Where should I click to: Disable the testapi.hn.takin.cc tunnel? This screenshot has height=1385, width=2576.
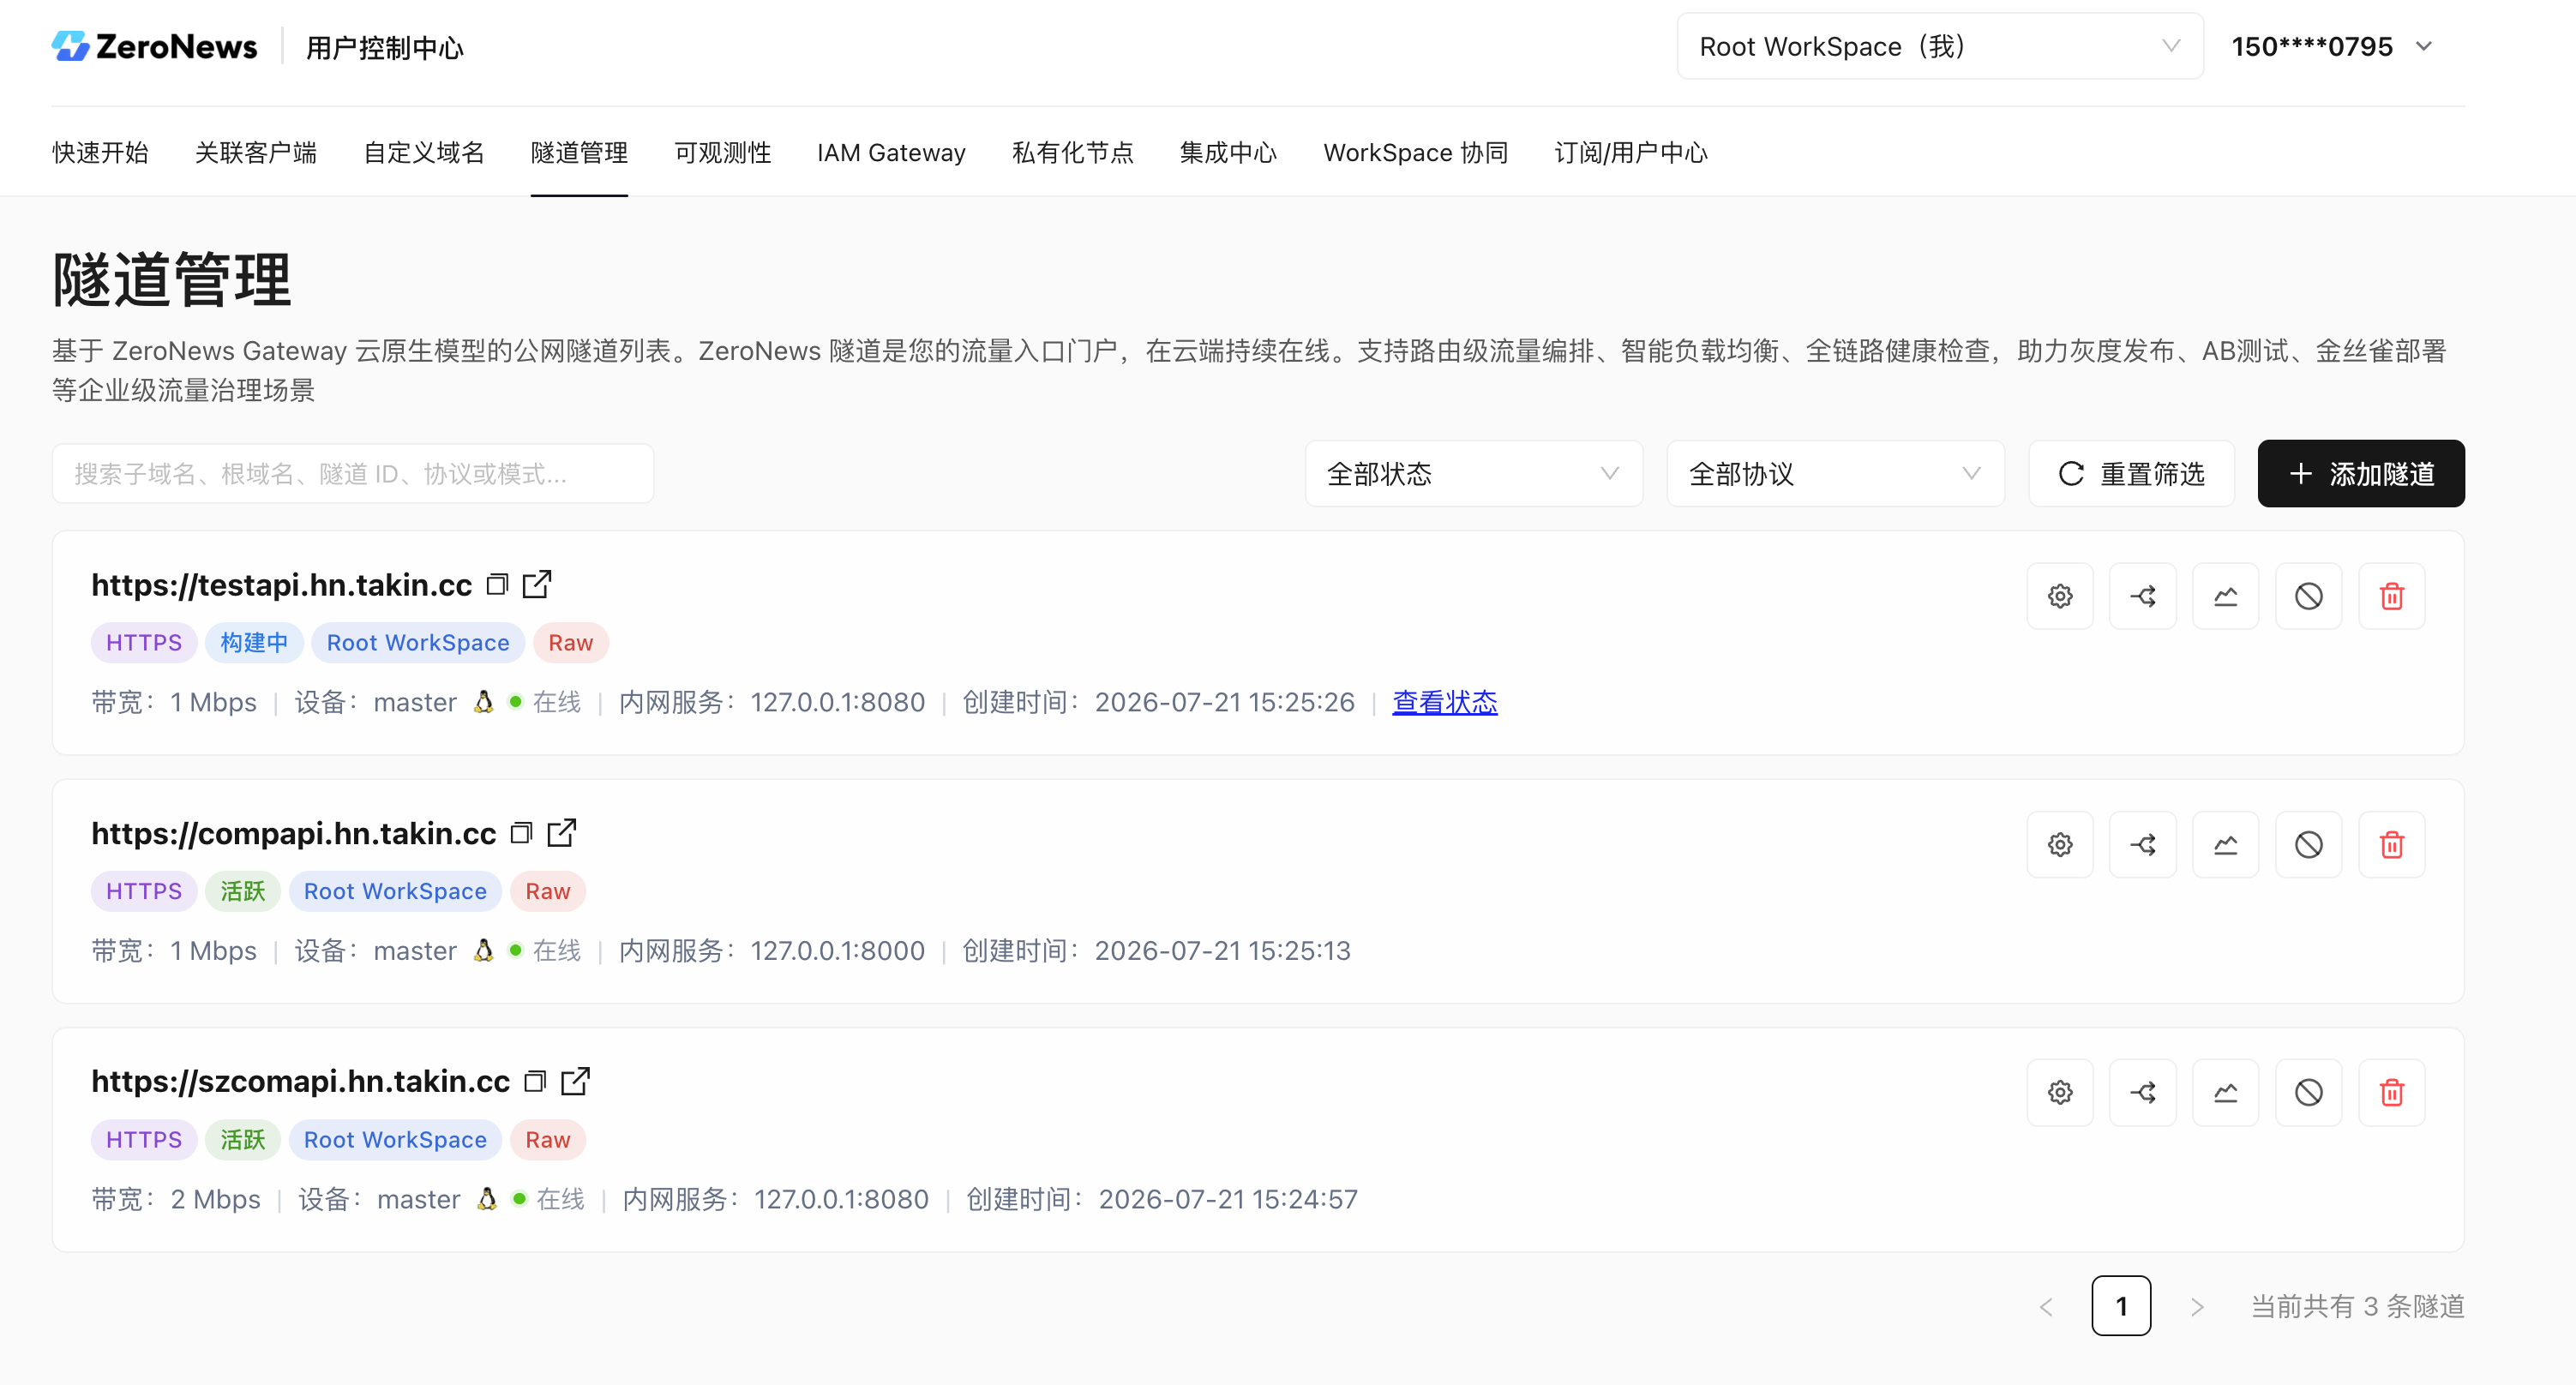(x=2309, y=596)
